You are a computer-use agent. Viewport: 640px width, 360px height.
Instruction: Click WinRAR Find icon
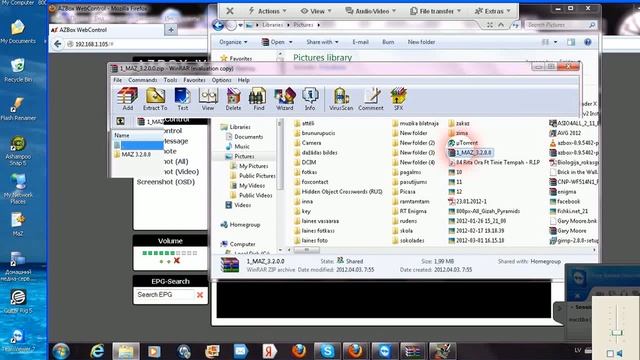258,98
